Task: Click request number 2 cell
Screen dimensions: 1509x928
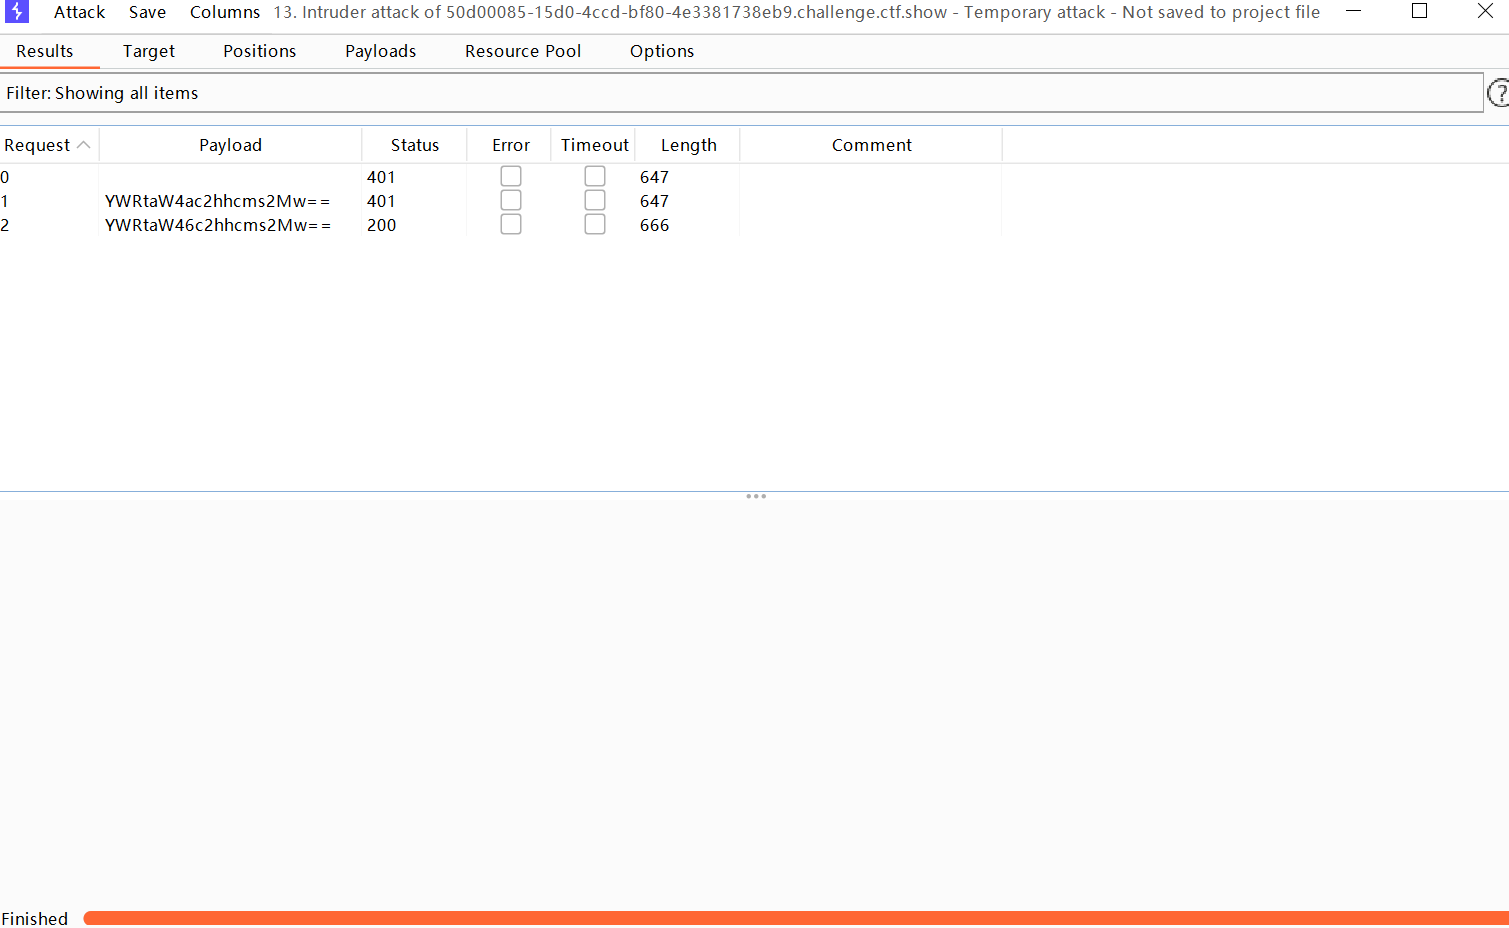Action: pyautogui.click(x=5, y=225)
